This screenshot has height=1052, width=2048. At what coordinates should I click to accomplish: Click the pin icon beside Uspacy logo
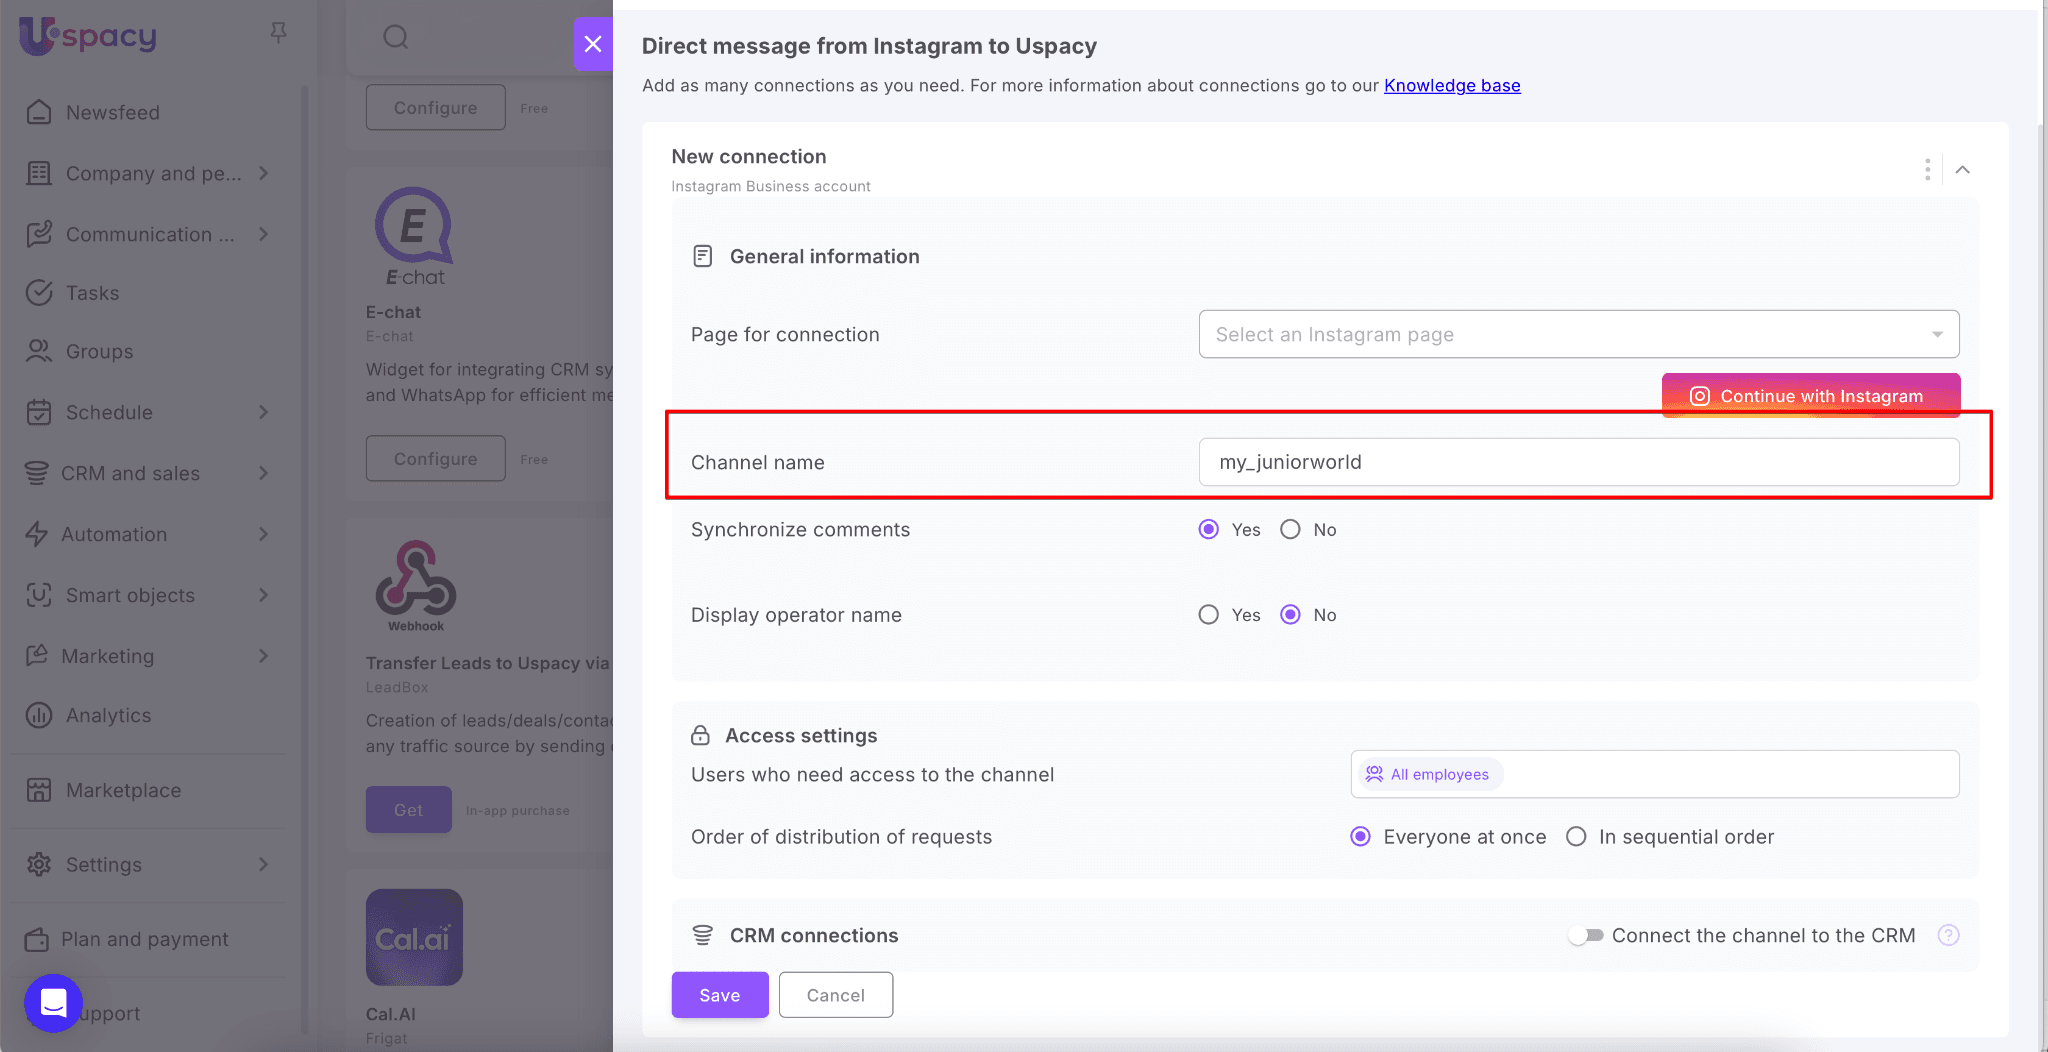(x=278, y=34)
